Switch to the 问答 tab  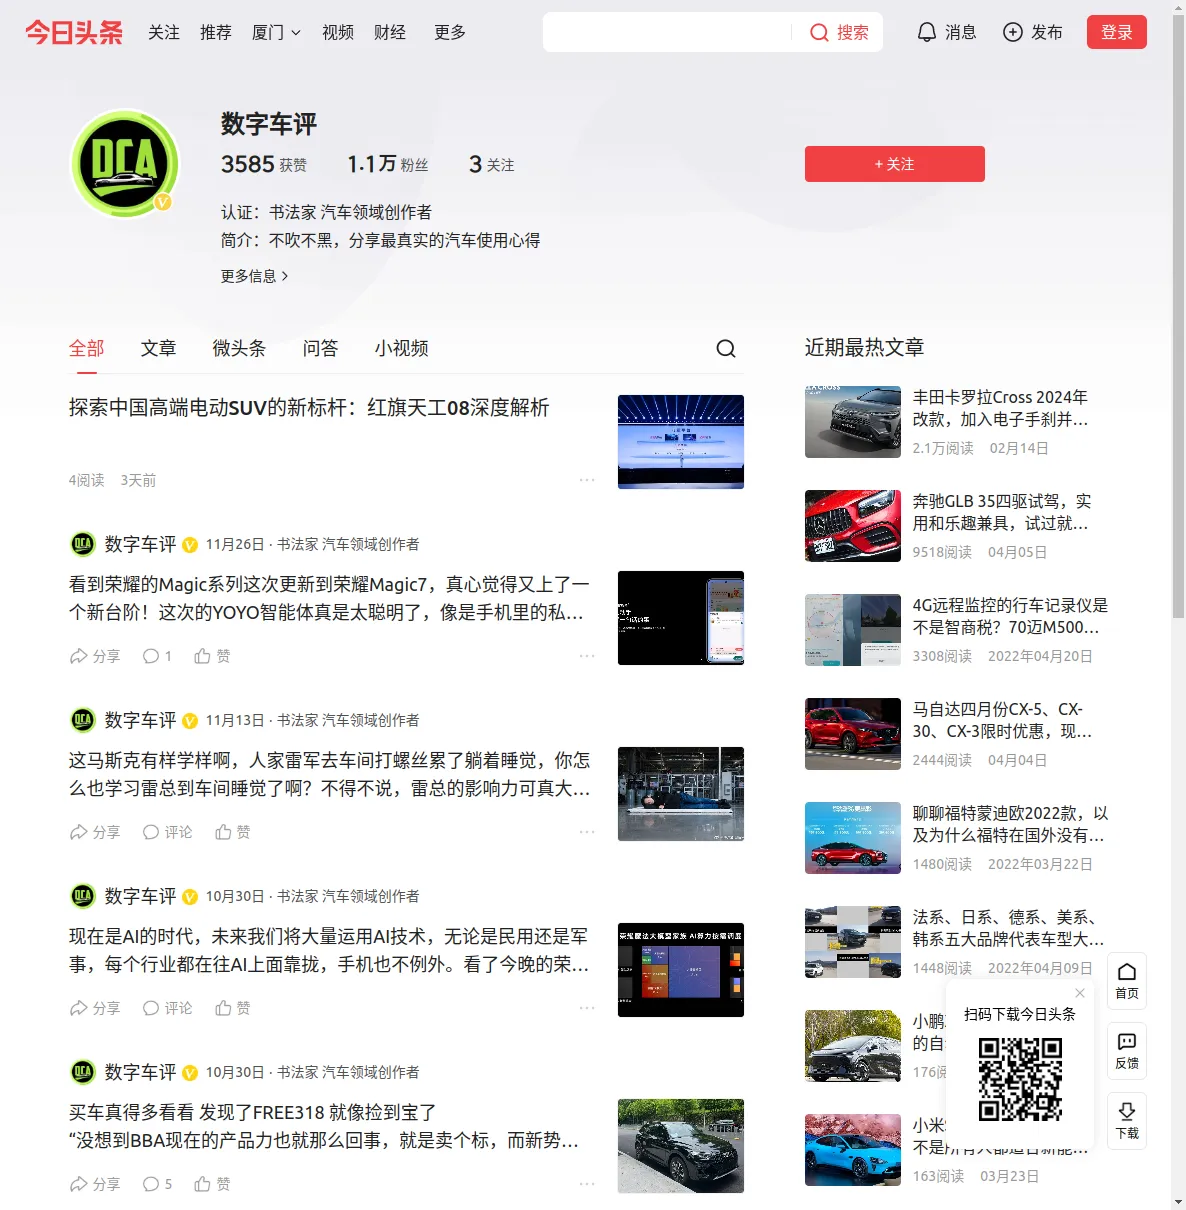pyautogui.click(x=320, y=348)
